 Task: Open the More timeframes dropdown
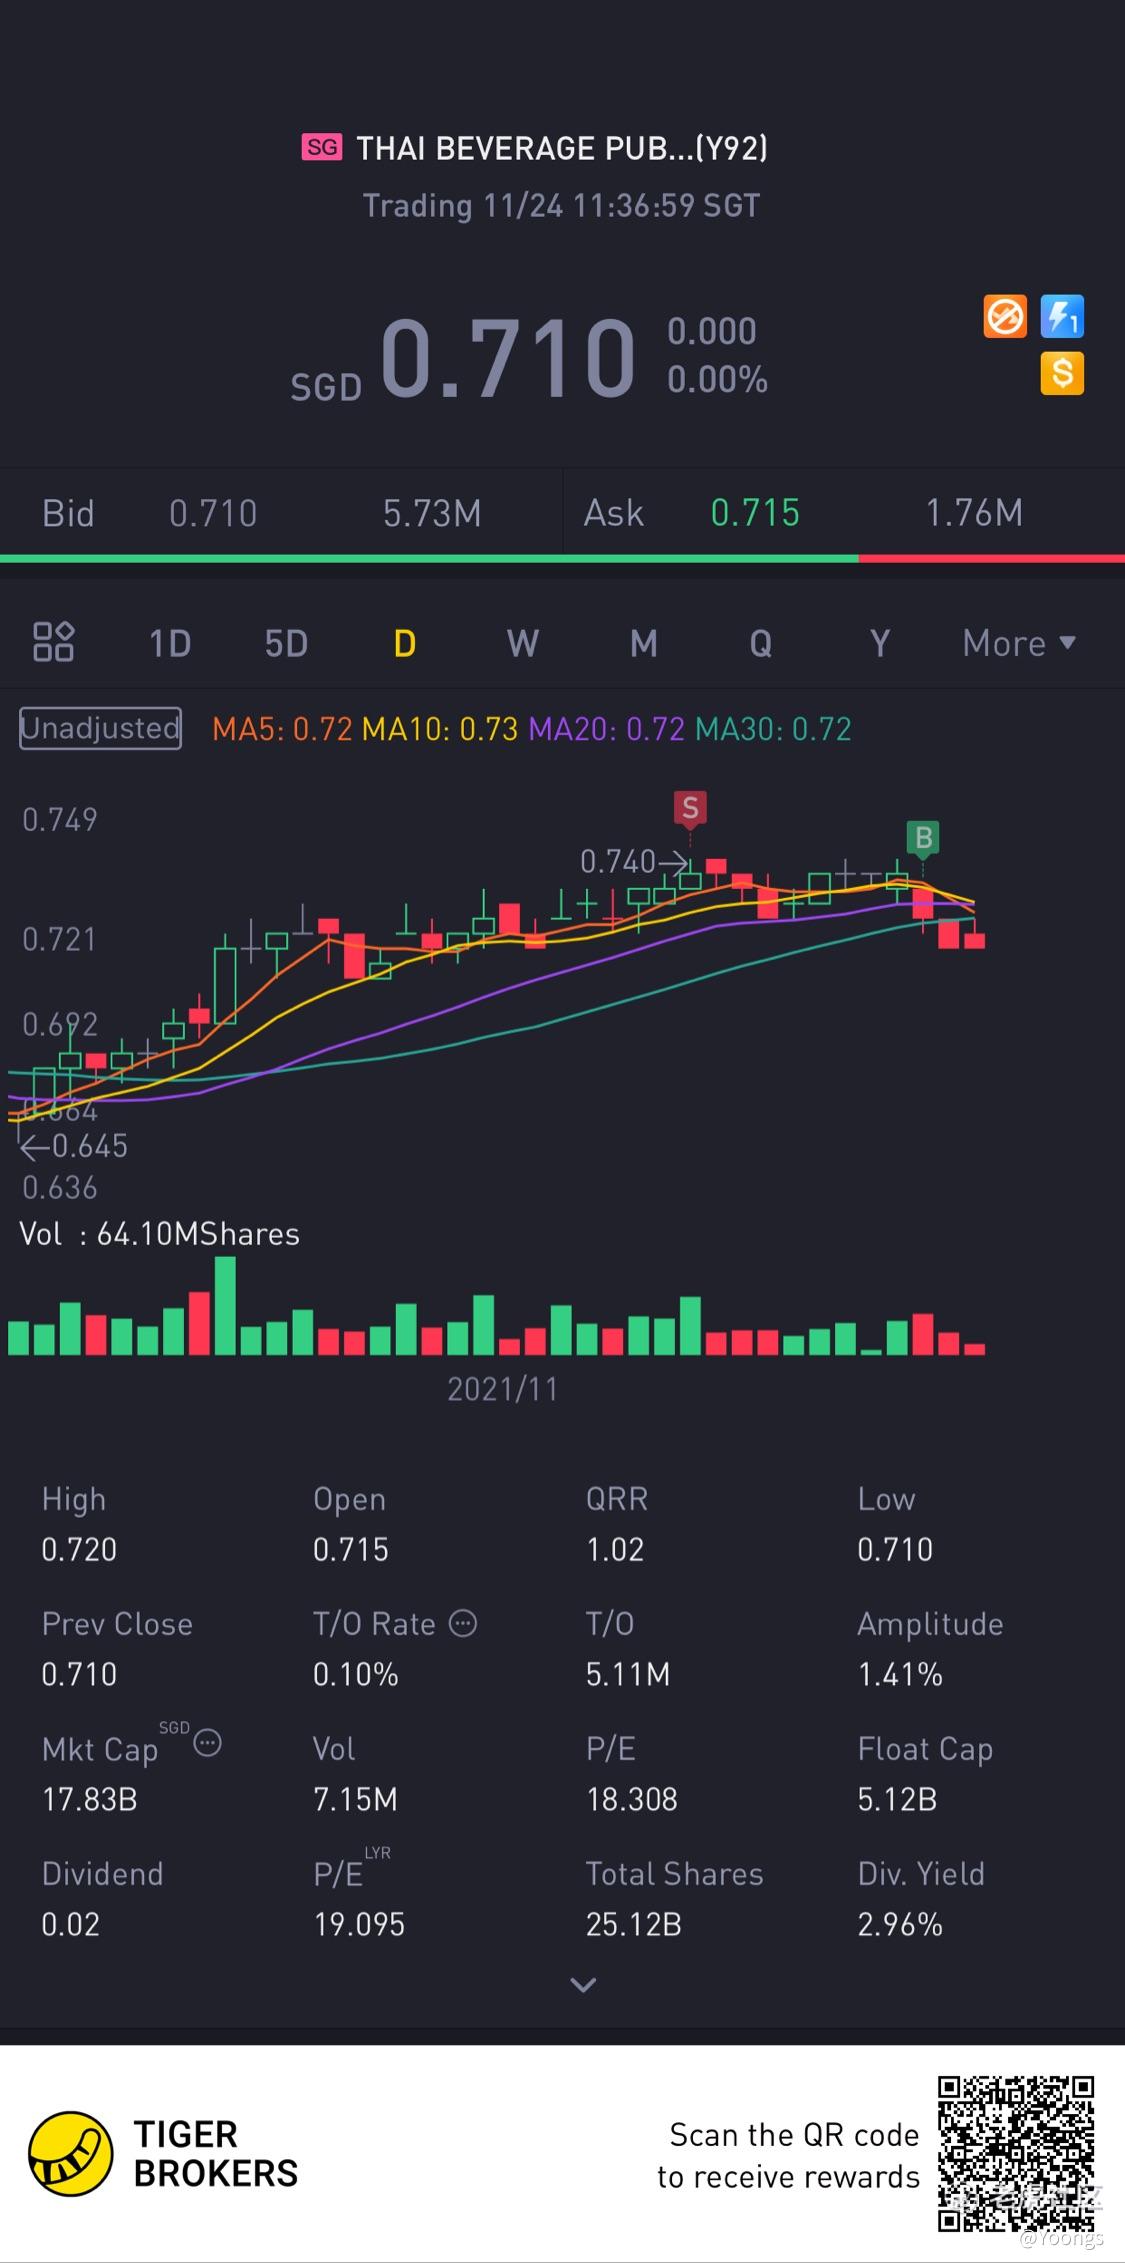(1019, 643)
